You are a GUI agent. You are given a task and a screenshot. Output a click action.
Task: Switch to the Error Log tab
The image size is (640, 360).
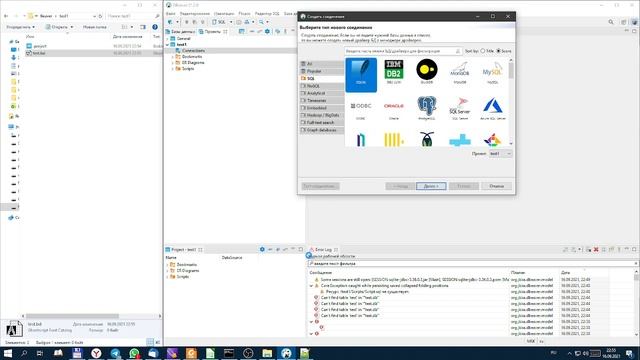tap(323, 249)
